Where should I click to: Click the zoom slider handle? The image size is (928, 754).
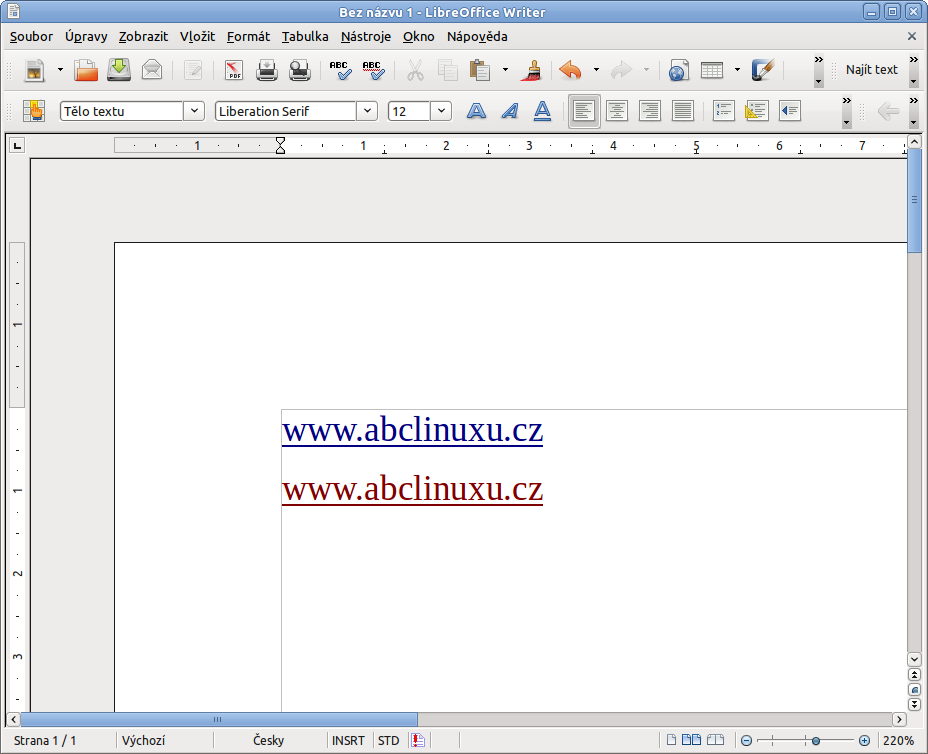(816, 741)
